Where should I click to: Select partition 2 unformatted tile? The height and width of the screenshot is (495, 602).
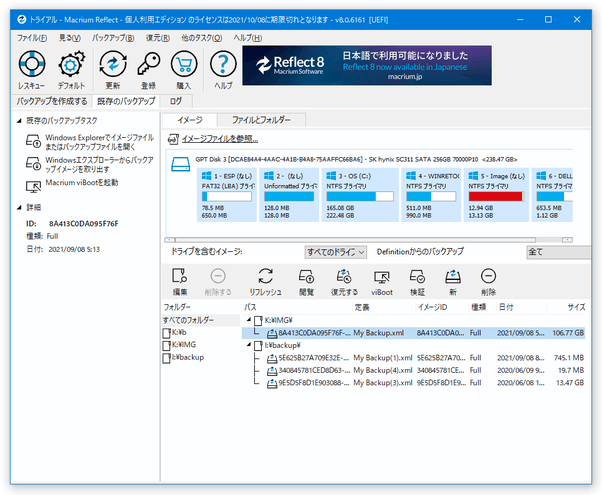coord(289,195)
